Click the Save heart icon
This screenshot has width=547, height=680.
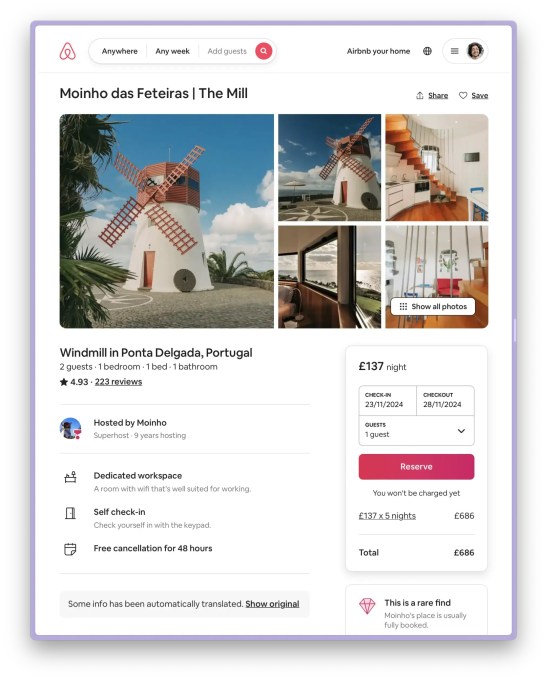[463, 95]
